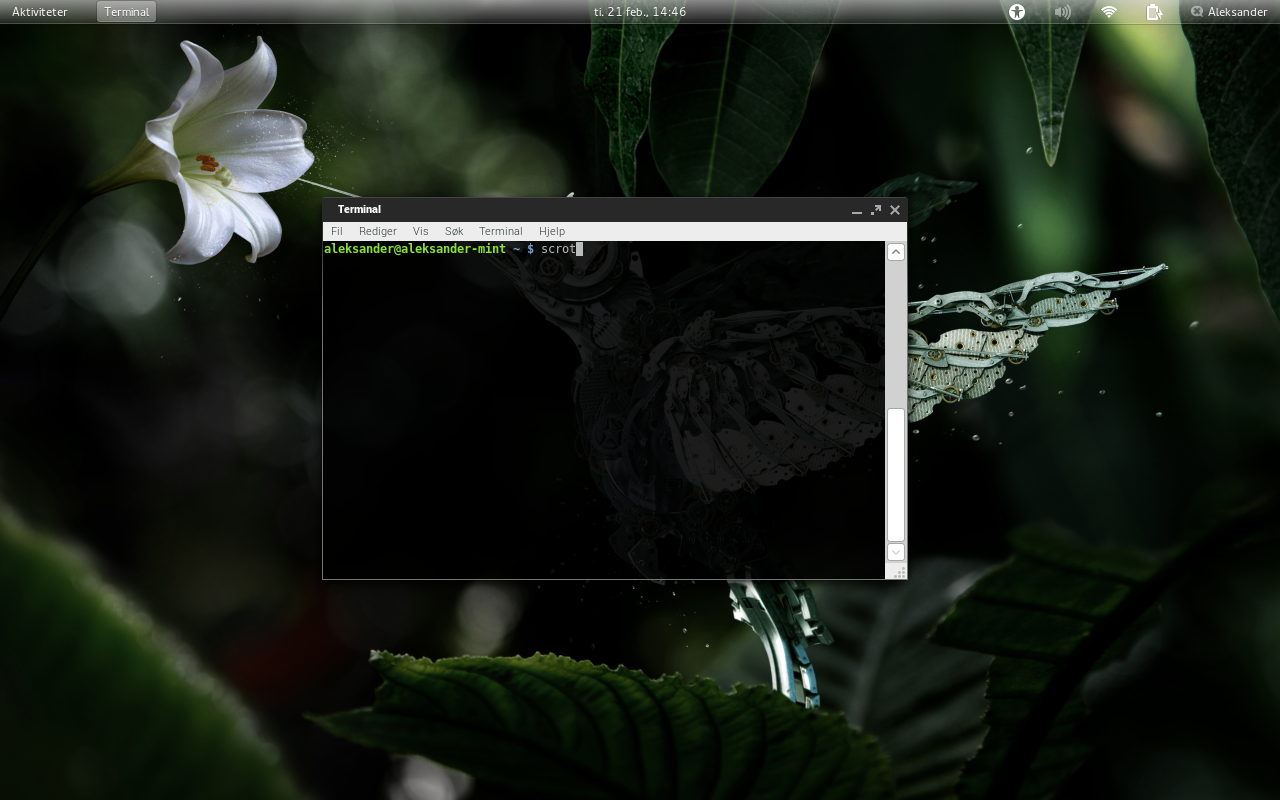Click the terminal scrollbar thumb
The height and width of the screenshot is (800, 1280).
point(896,474)
